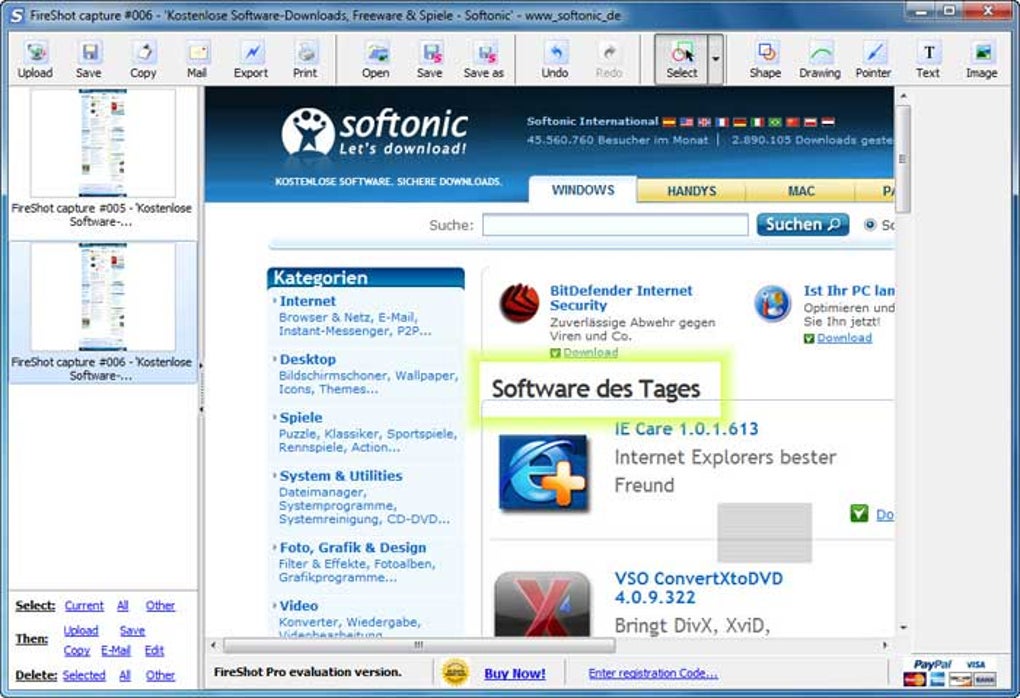Click the All link in Select row
1020x698 pixels.
coord(122,606)
